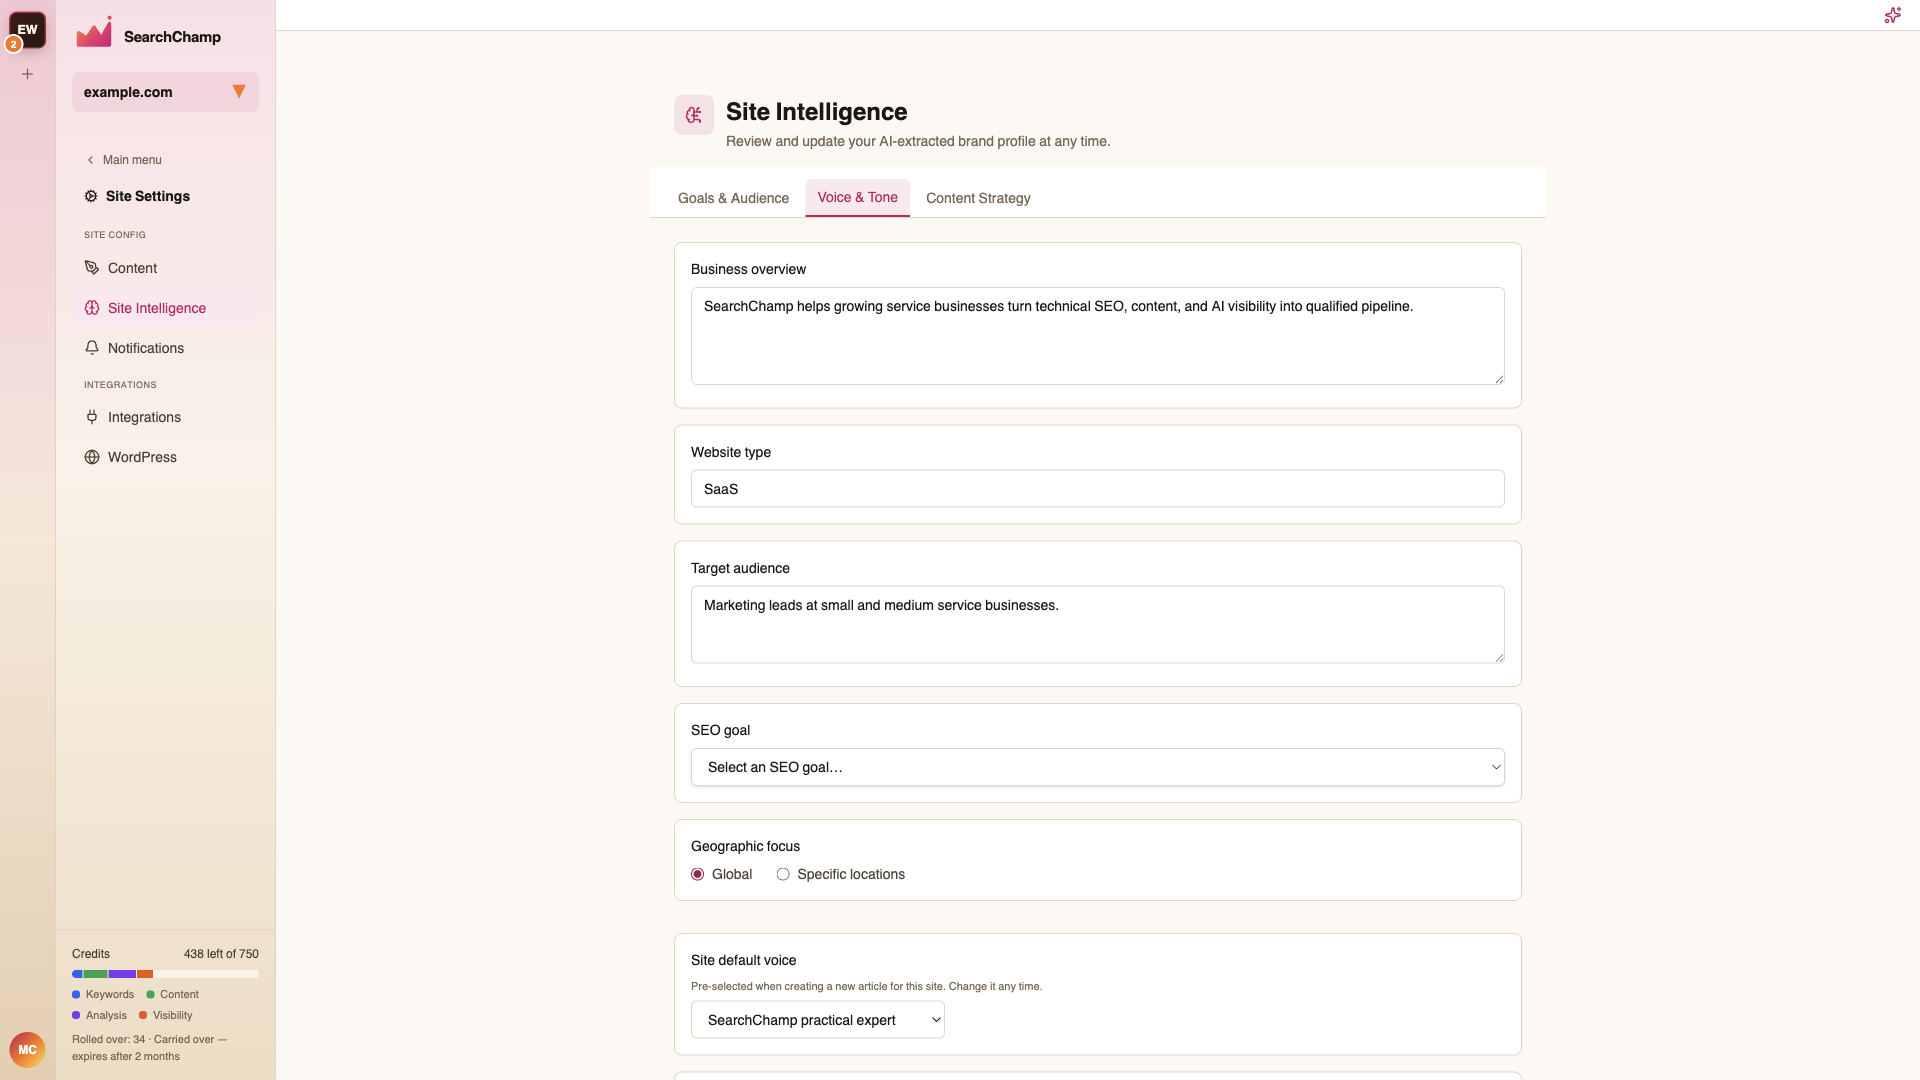Viewport: 1920px width, 1080px height.
Task: Click the sparkle AI icon at top right
Action: pyautogui.click(x=1892, y=15)
